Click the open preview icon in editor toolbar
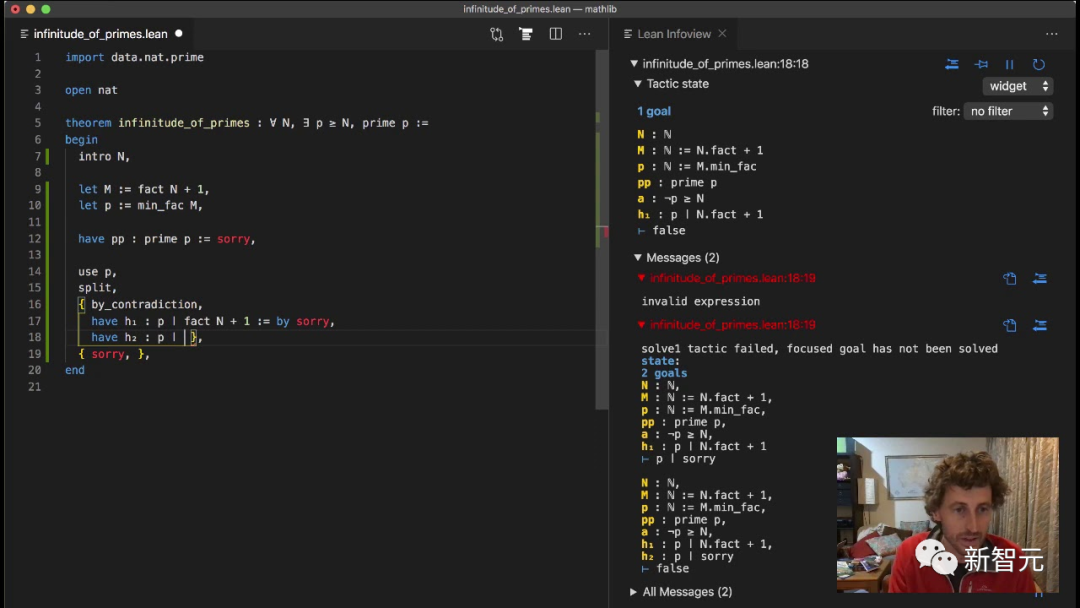 [526, 34]
